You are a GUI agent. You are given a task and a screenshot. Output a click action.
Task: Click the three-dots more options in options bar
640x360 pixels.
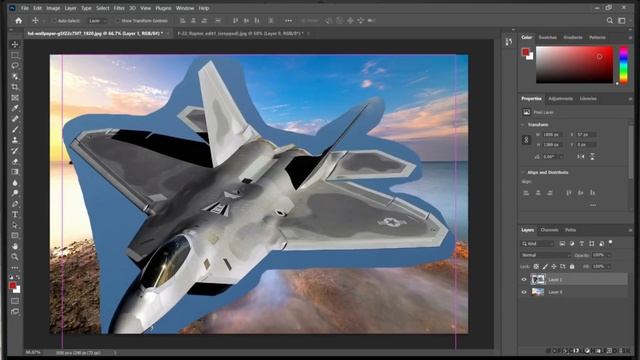point(289,20)
